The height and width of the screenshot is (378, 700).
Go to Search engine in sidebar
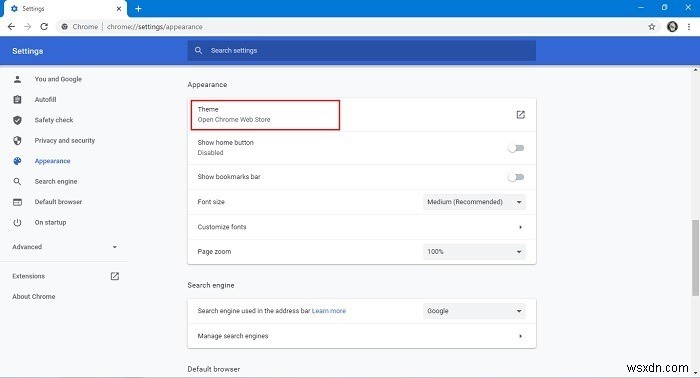pyautogui.click(x=56, y=182)
